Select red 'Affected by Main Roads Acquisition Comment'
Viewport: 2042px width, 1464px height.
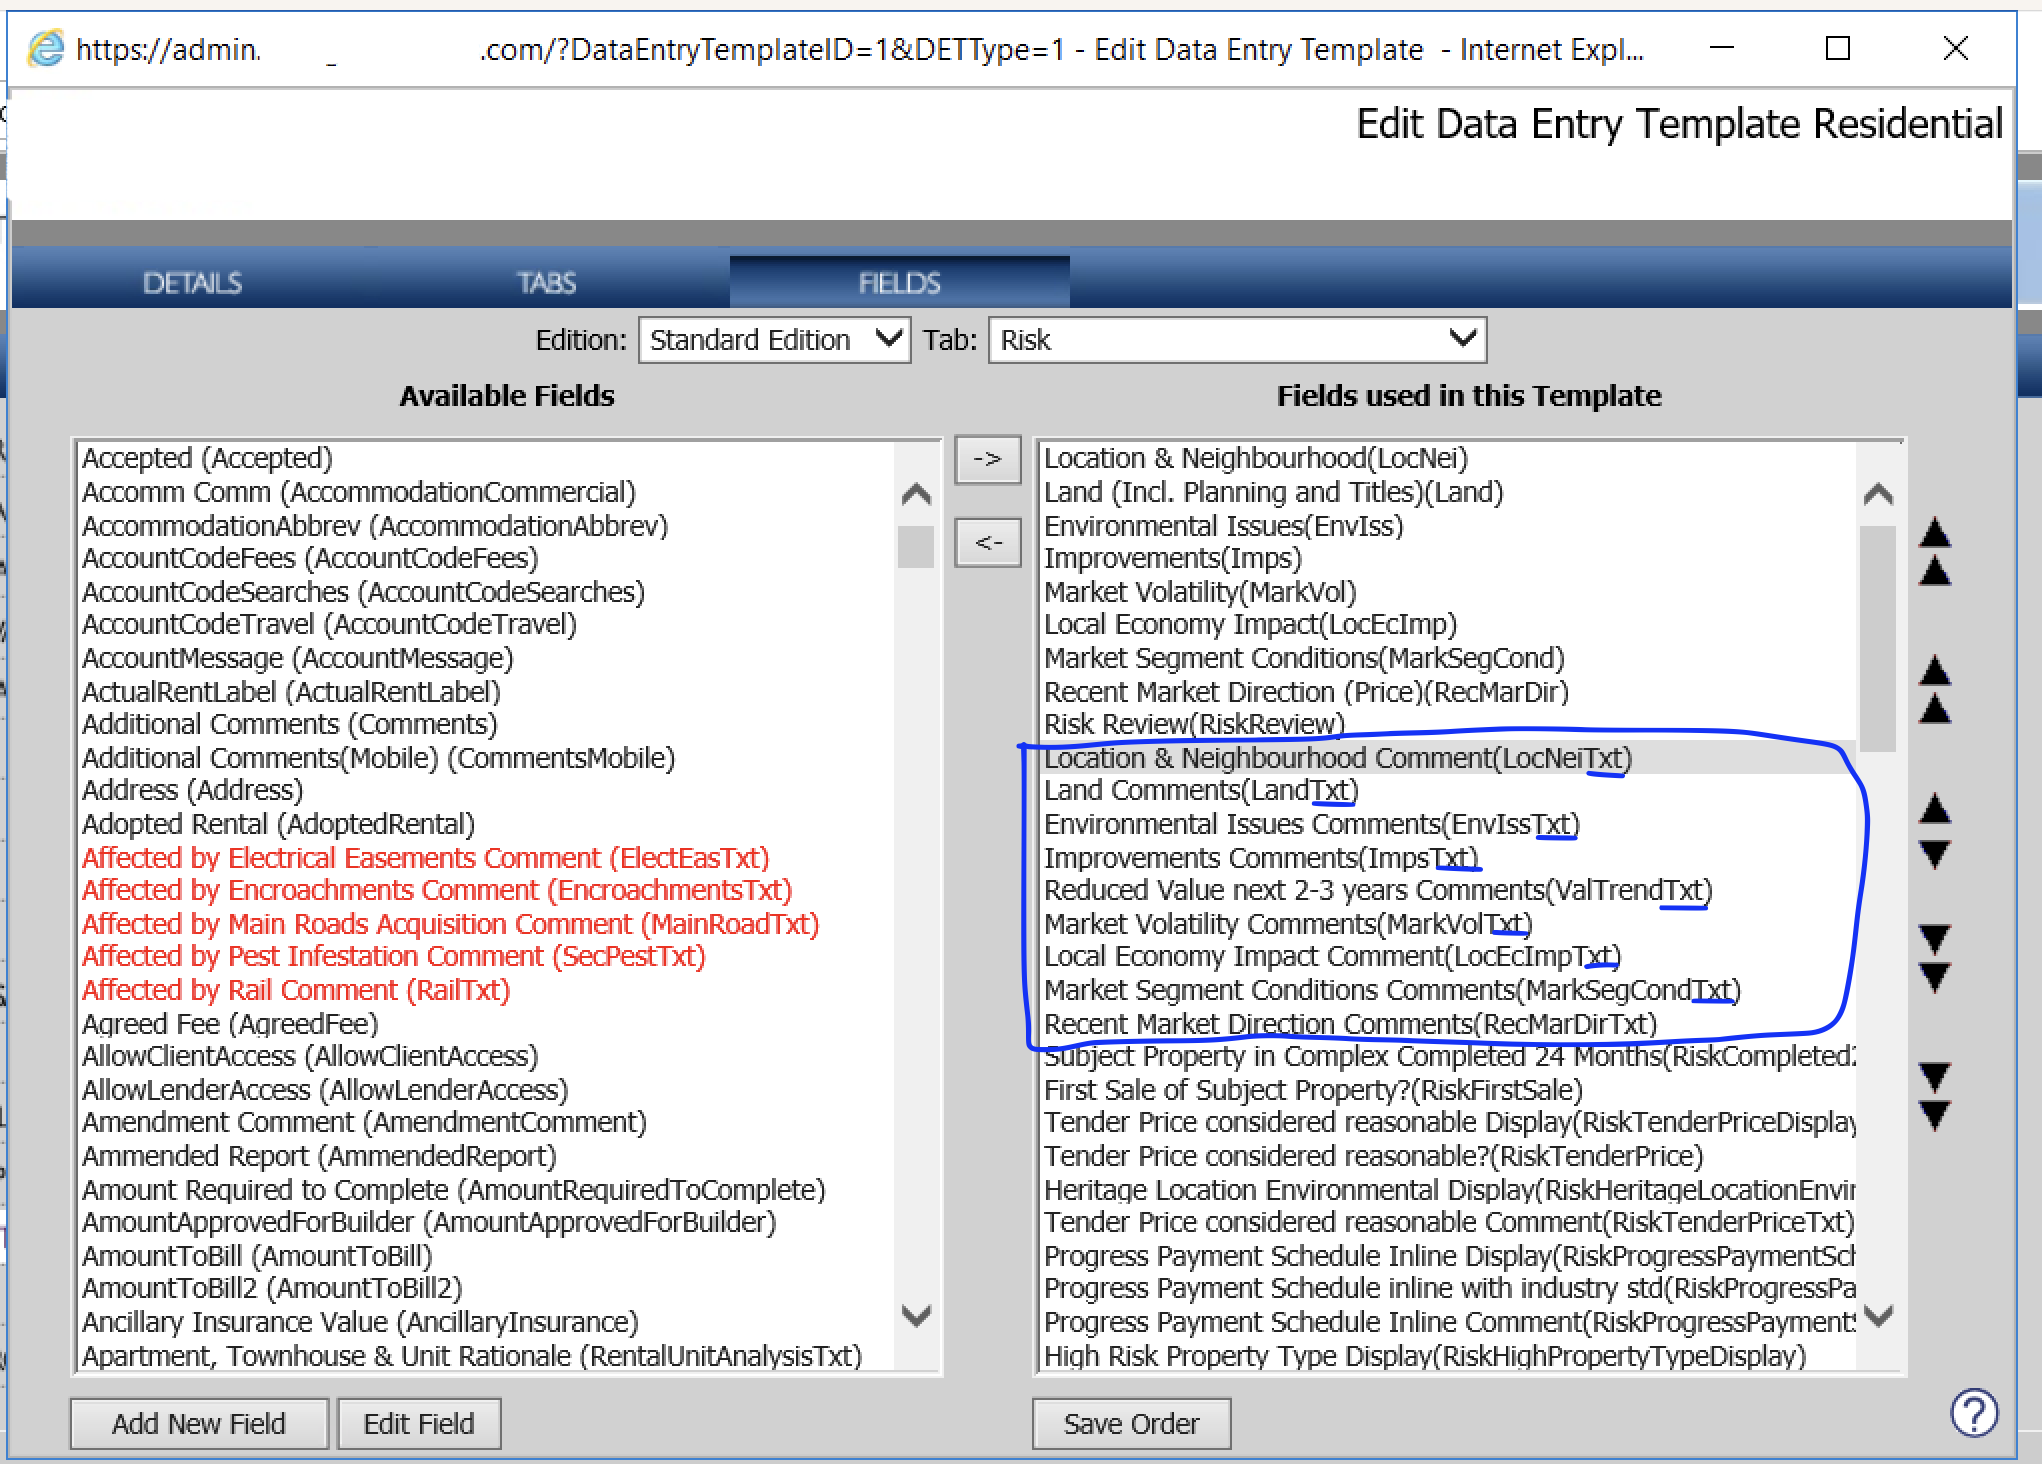coord(450,924)
